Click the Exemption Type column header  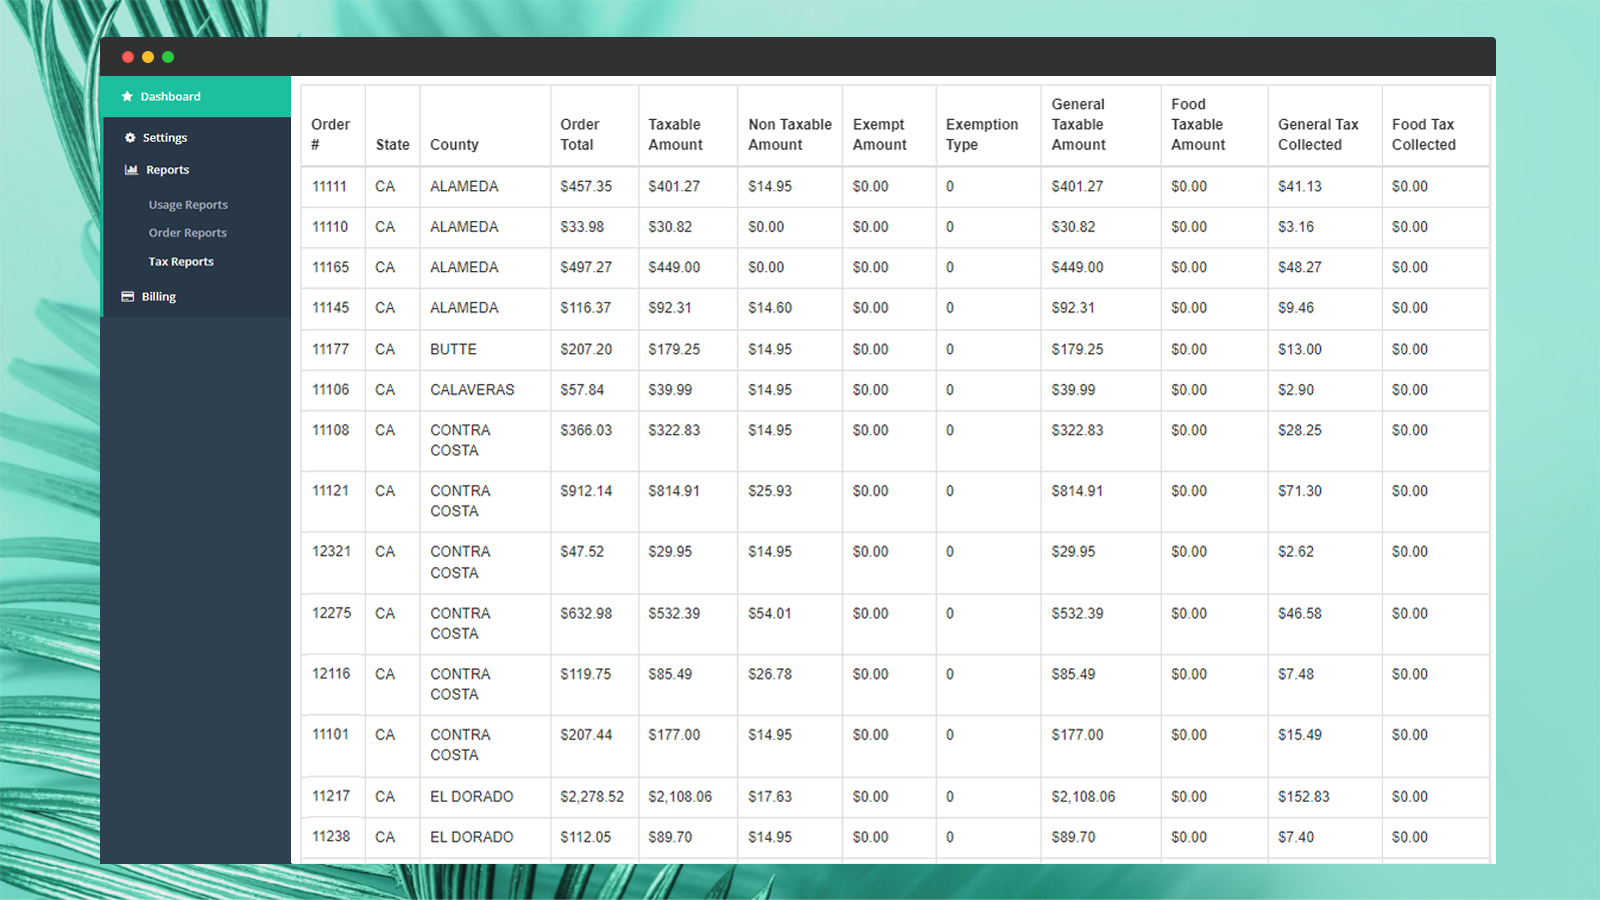pyautogui.click(x=982, y=134)
